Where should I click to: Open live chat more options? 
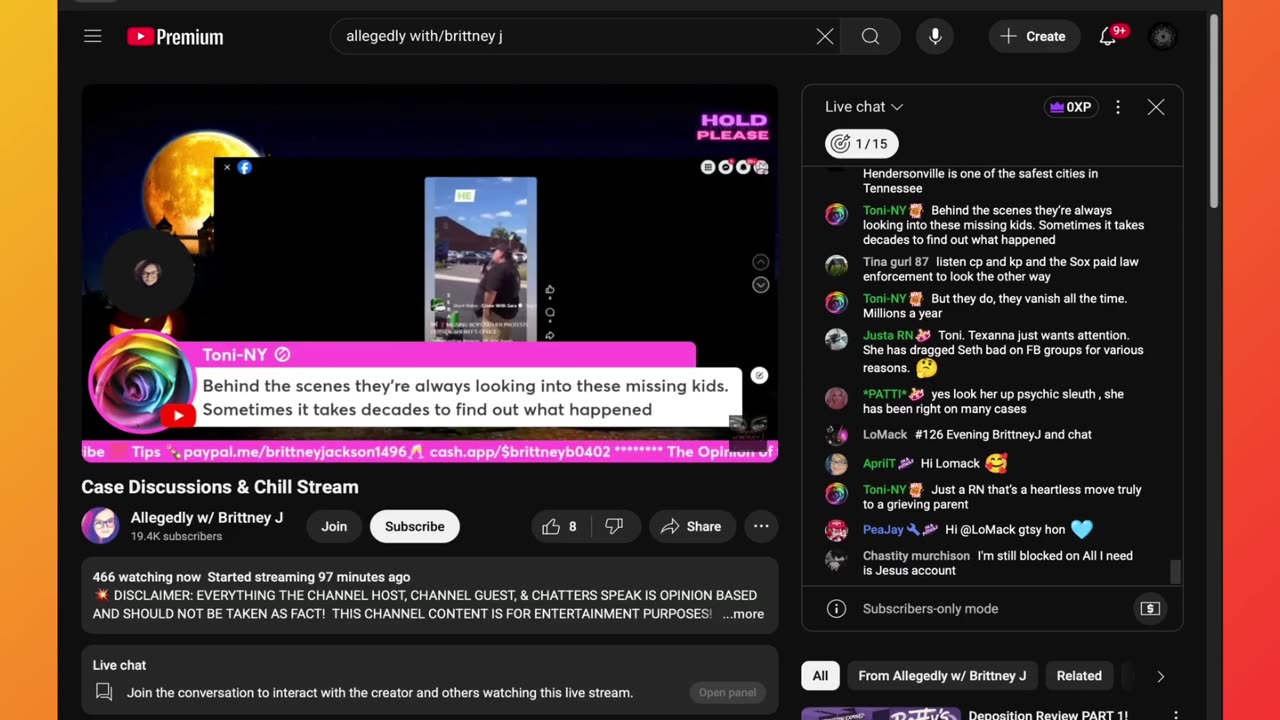[x=1118, y=107]
